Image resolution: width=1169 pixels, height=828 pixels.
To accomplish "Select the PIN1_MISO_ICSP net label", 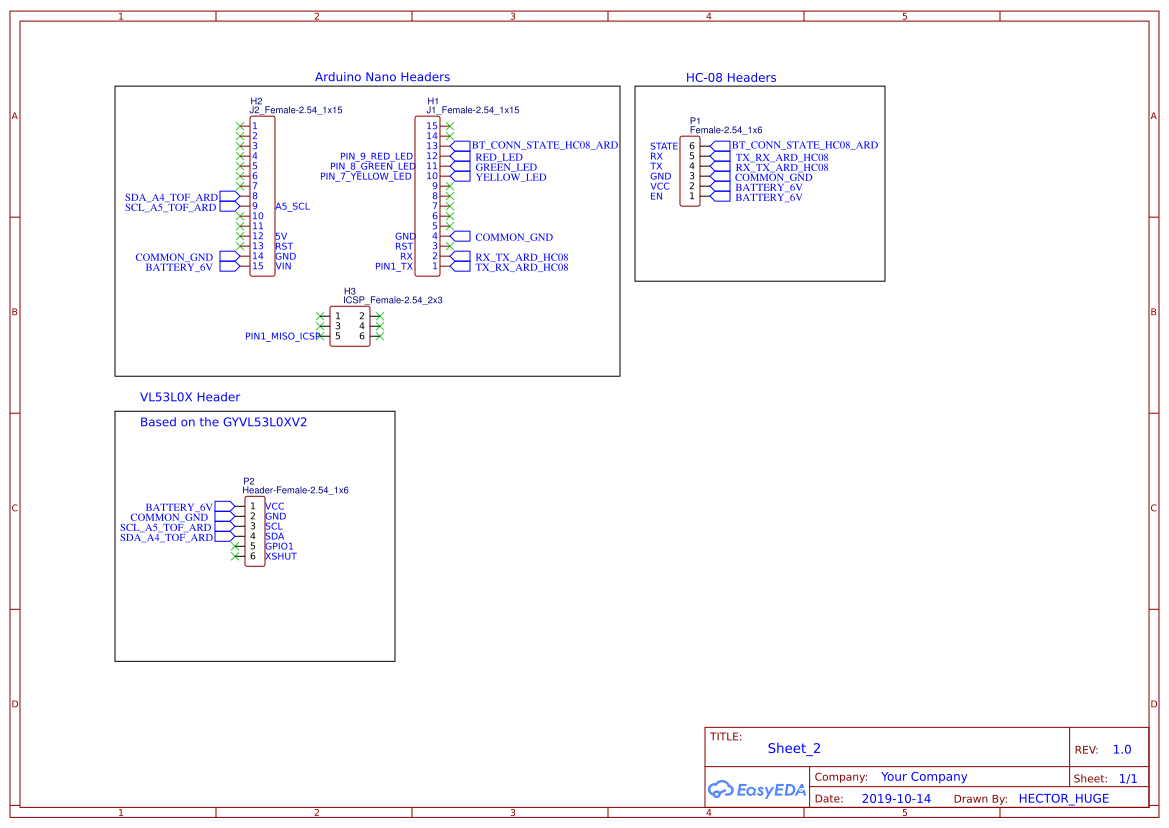I will 281,336.
